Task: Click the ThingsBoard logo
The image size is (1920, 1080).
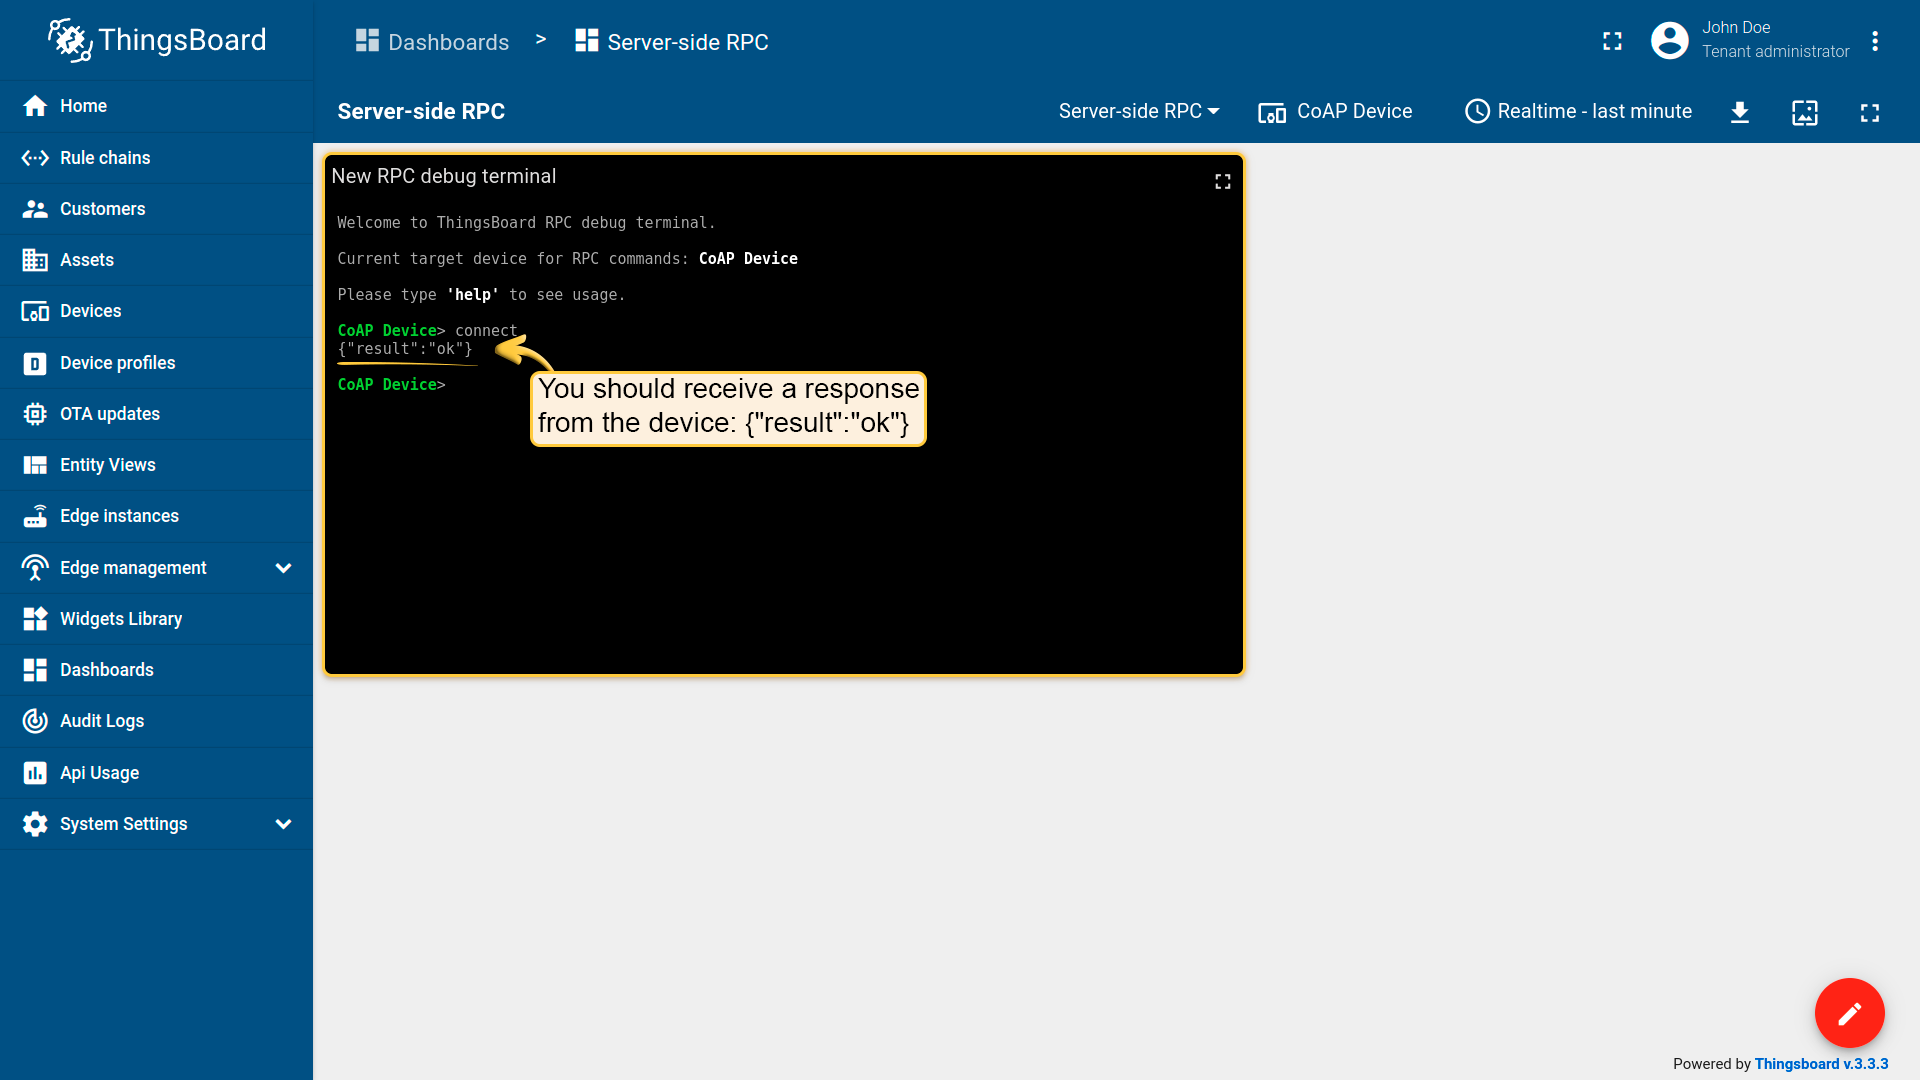Action: point(157,40)
